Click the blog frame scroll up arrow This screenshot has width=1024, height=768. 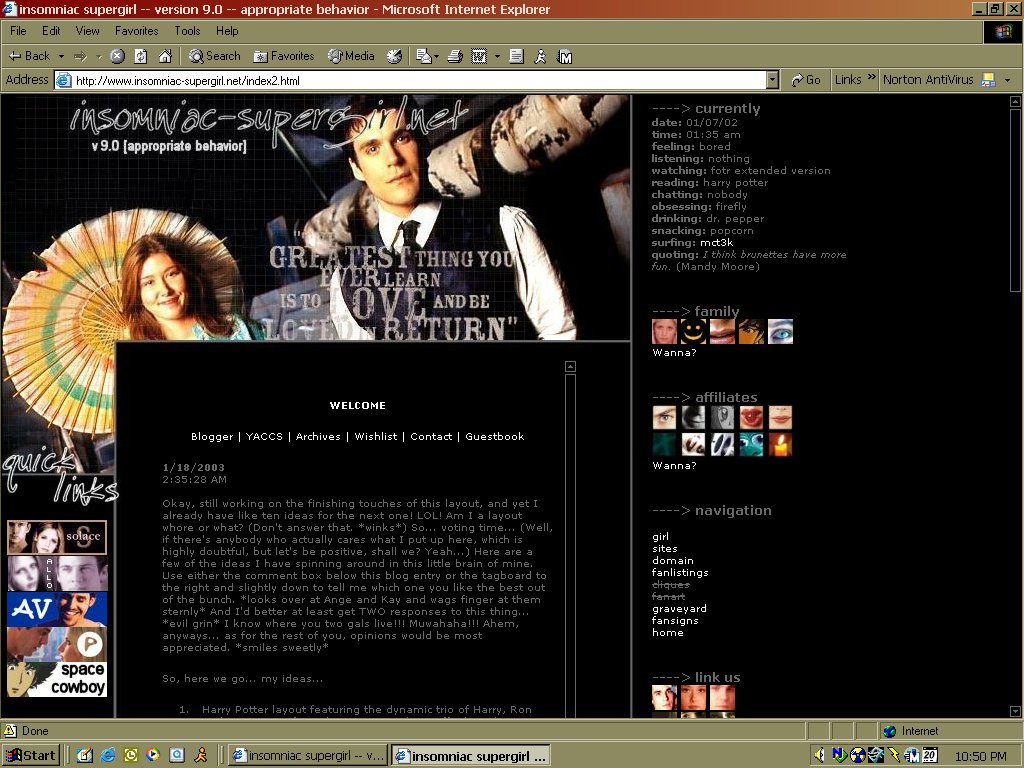pos(570,366)
